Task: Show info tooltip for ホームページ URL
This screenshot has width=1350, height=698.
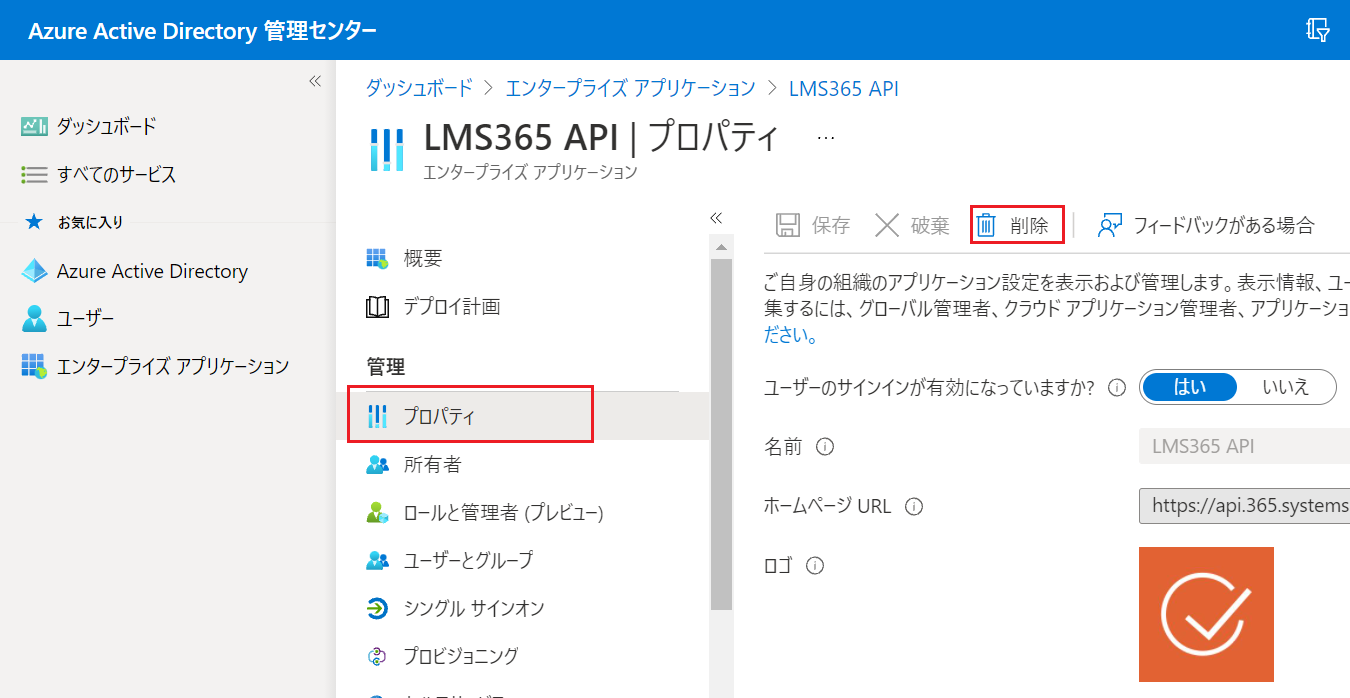Action: click(x=913, y=506)
